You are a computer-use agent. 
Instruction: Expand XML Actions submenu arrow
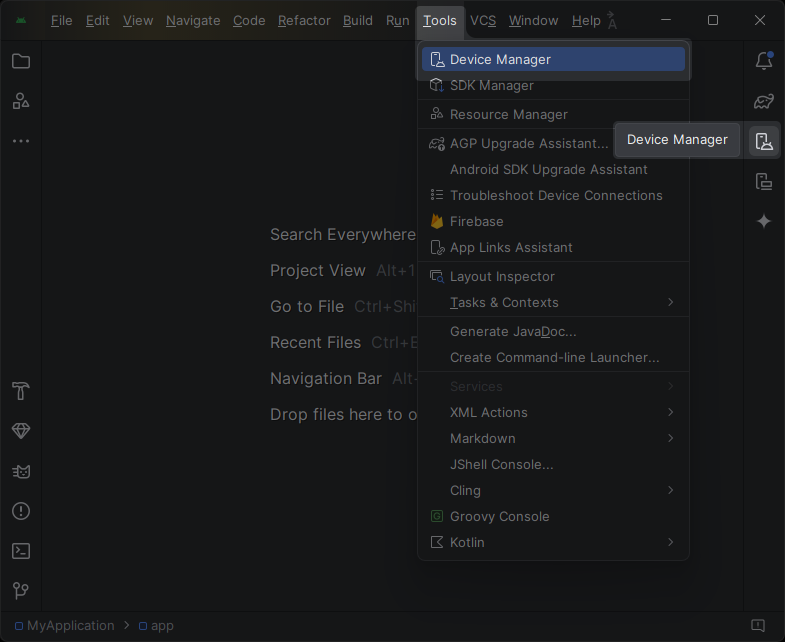pyautogui.click(x=670, y=412)
